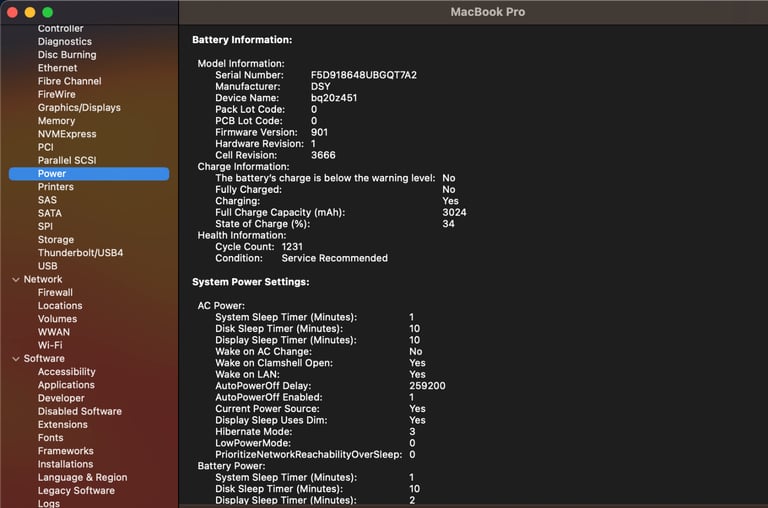The height and width of the screenshot is (508, 768).
Task: Open Developer software item
Action: pos(61,399)
